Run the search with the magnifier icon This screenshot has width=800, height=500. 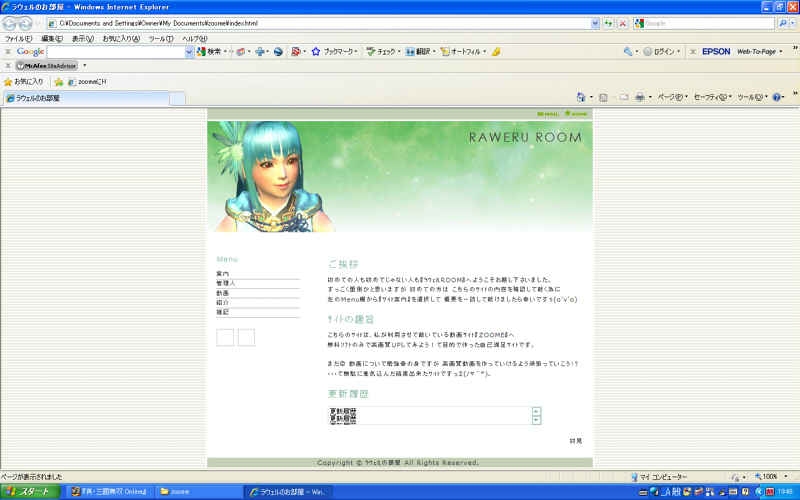[783, 23]
